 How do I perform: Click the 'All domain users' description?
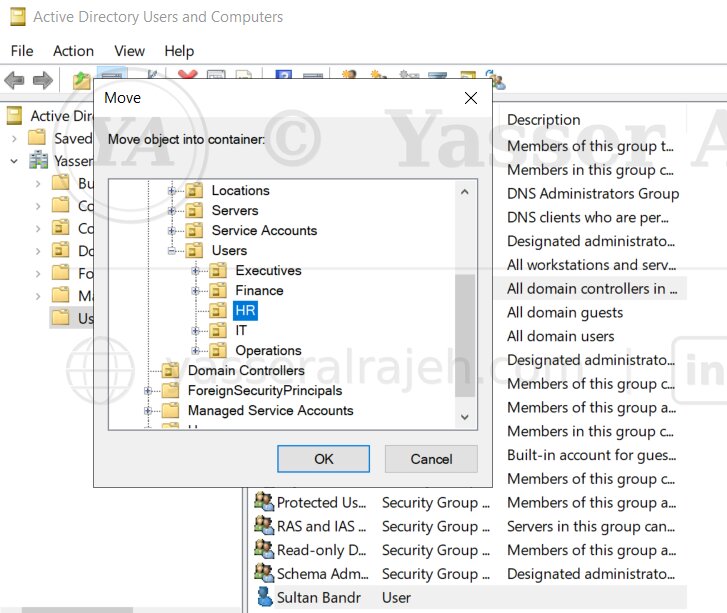coord(560,336)
